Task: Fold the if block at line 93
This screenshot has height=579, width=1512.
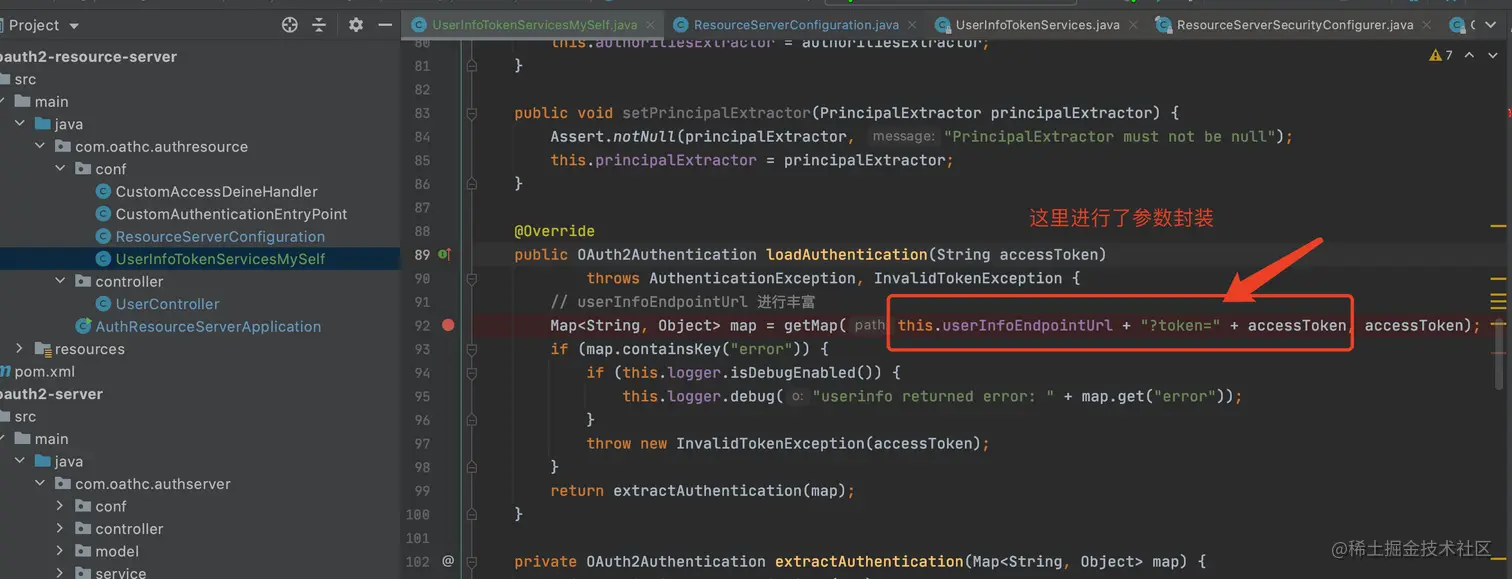Action: pyautogui.click(x=471, y=349)
